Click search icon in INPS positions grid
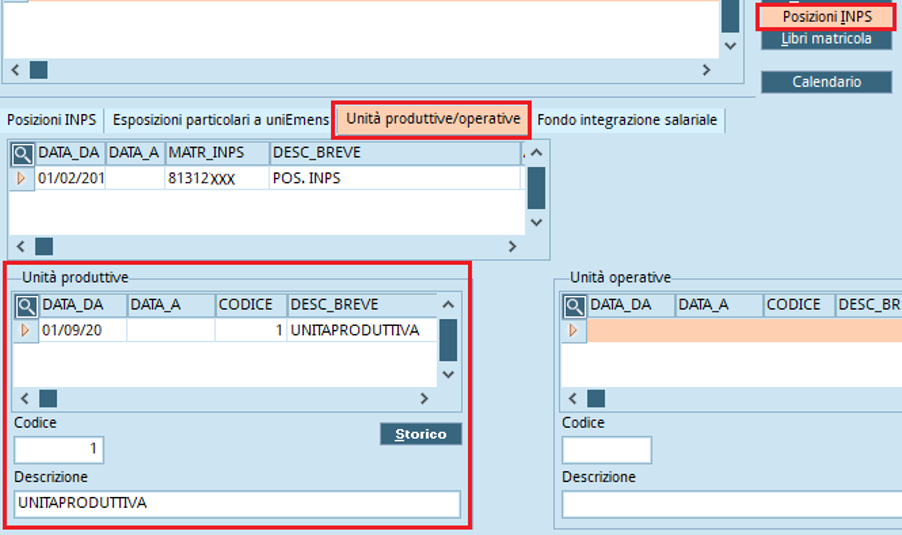902x535 pixels. [22, 154]
